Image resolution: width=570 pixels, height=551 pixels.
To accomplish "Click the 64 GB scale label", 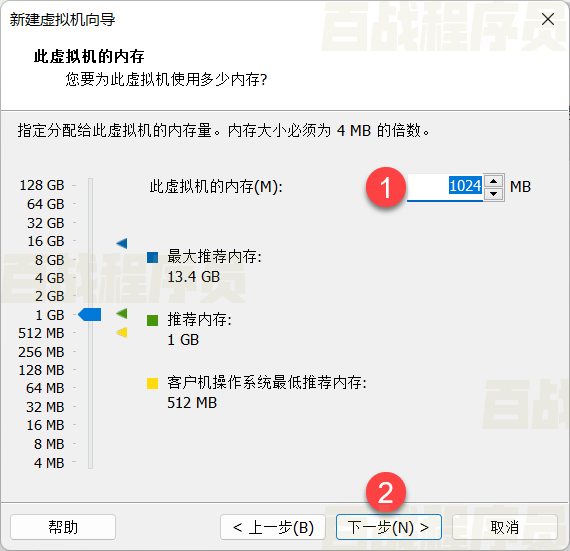I will coord(46,204).
